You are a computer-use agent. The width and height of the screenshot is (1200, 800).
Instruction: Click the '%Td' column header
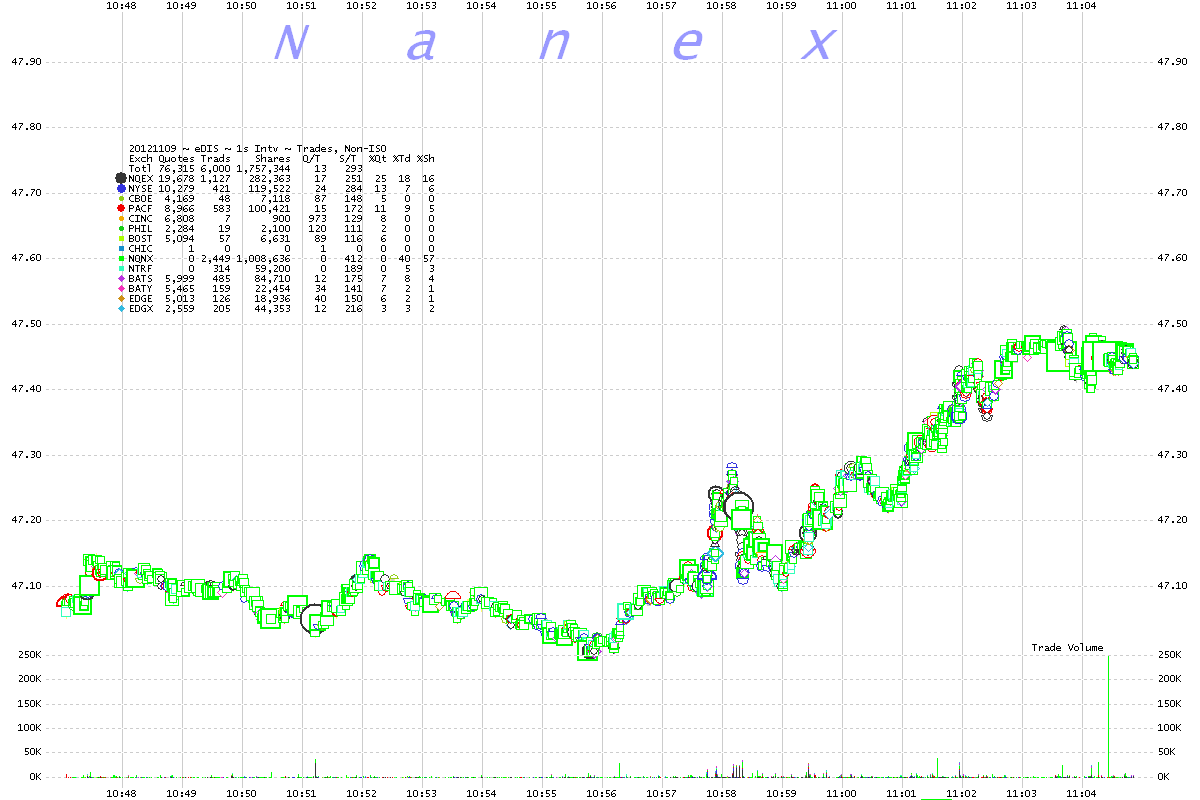tap(401, 158)
